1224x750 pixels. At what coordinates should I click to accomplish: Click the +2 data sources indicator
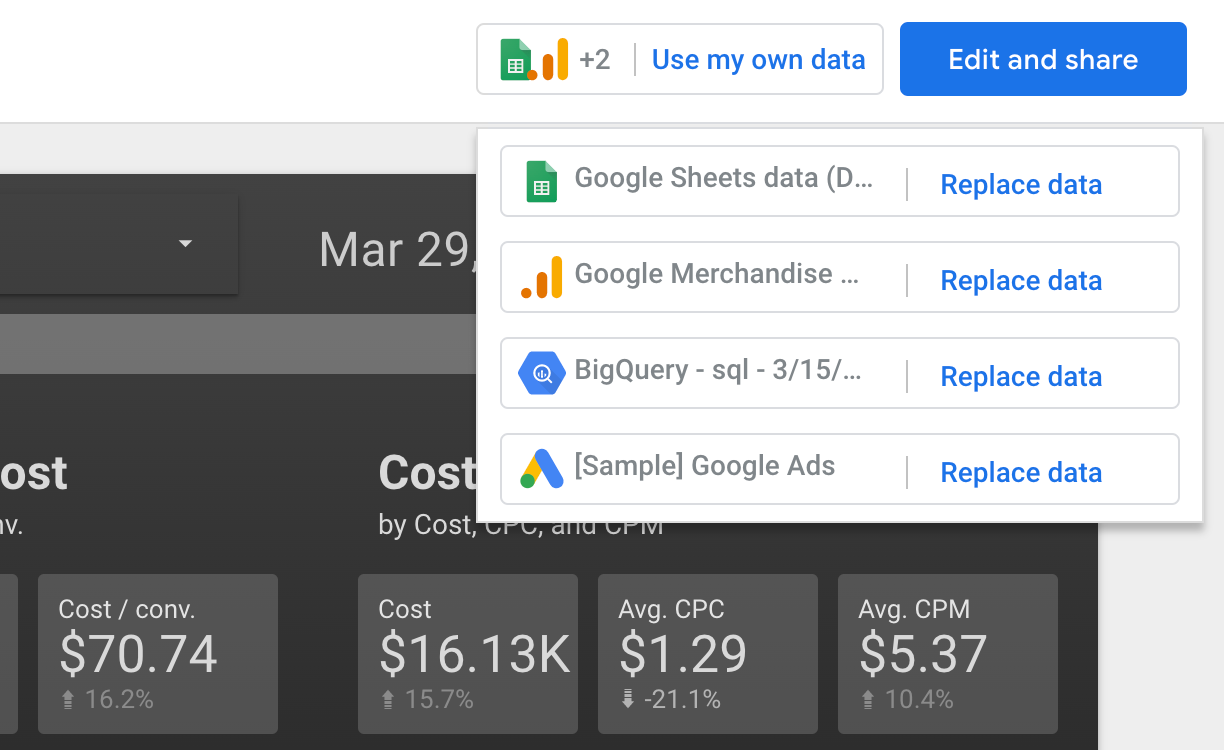click(594, 60)
